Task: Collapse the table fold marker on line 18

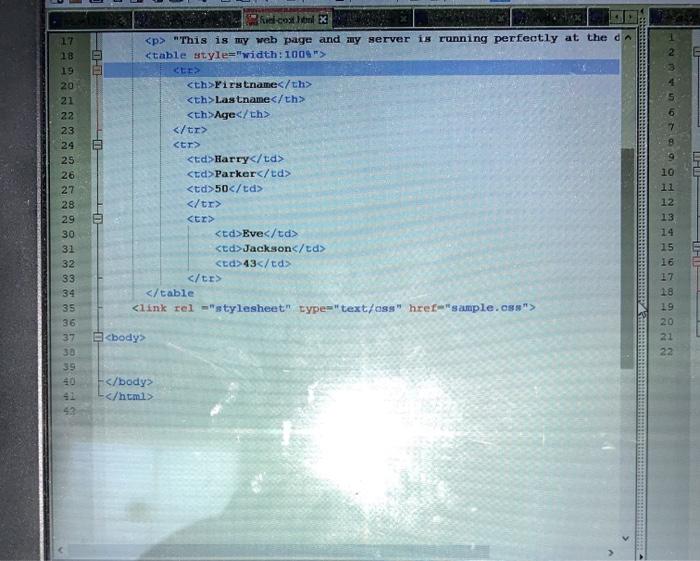Action: [x=97, y=55]
